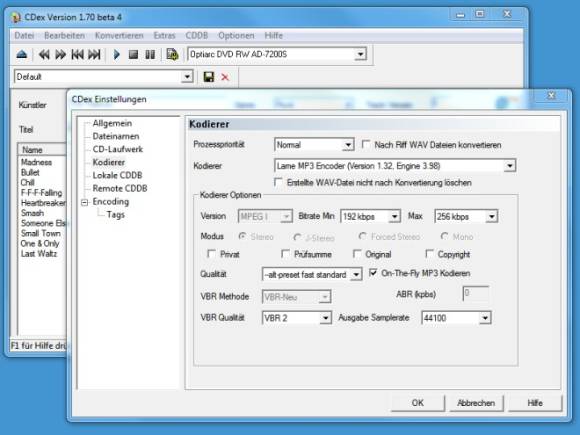Open the Bitrate Min 192 kbps dropdown
Viewport: 580px width, 435px height.
pyautogui.click(x=394, y=216)
